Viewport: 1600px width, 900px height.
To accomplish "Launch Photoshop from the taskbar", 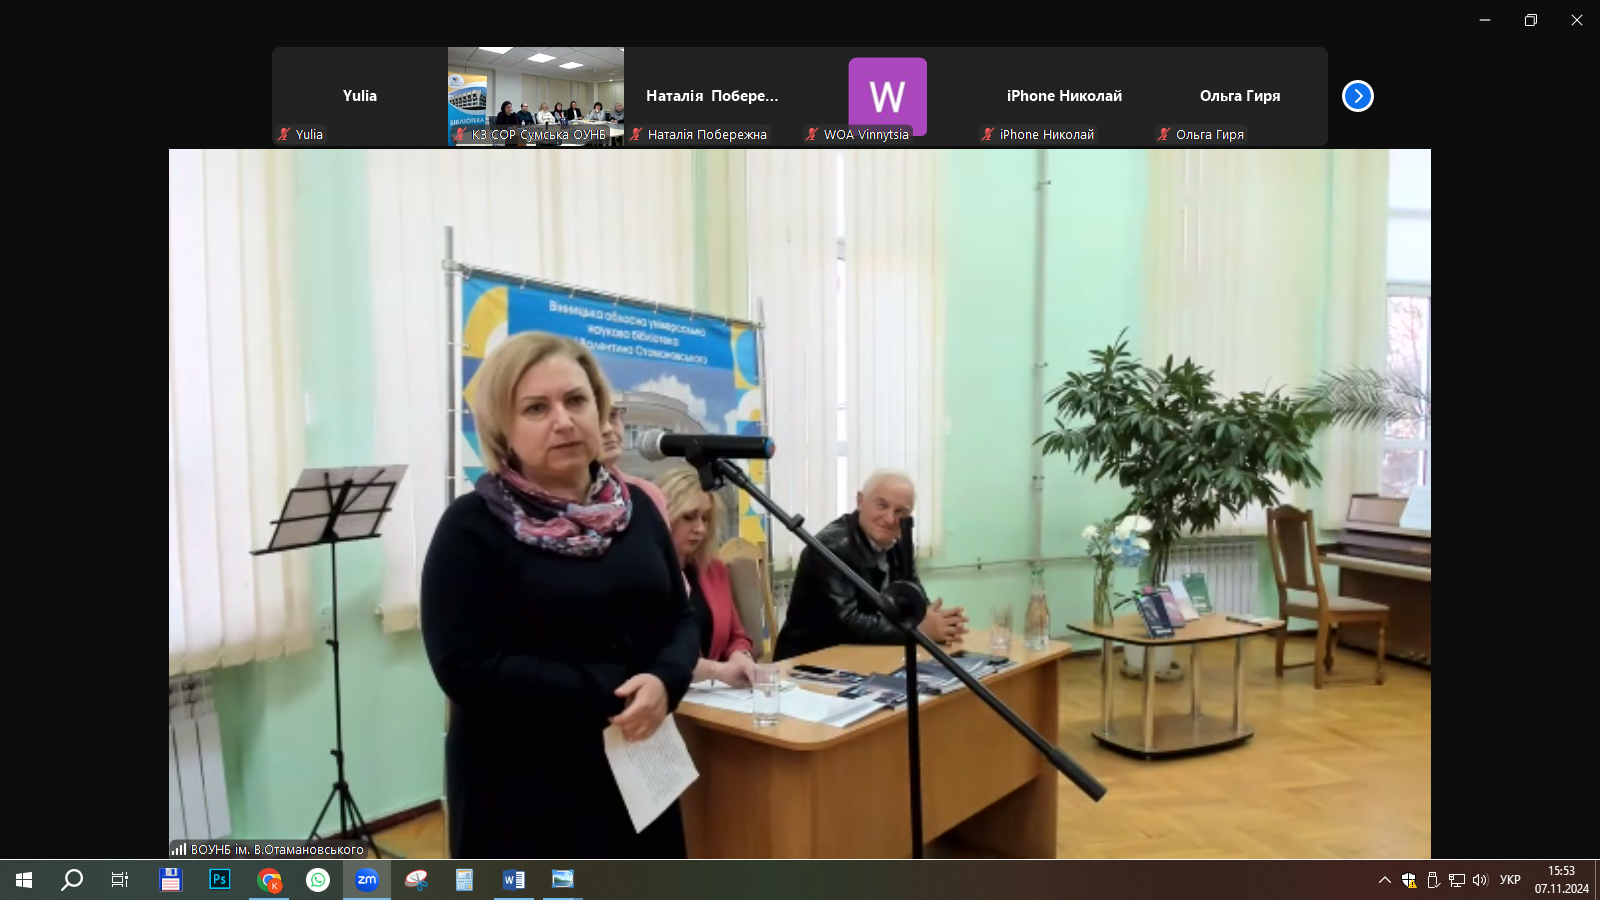I will point(220,880).
